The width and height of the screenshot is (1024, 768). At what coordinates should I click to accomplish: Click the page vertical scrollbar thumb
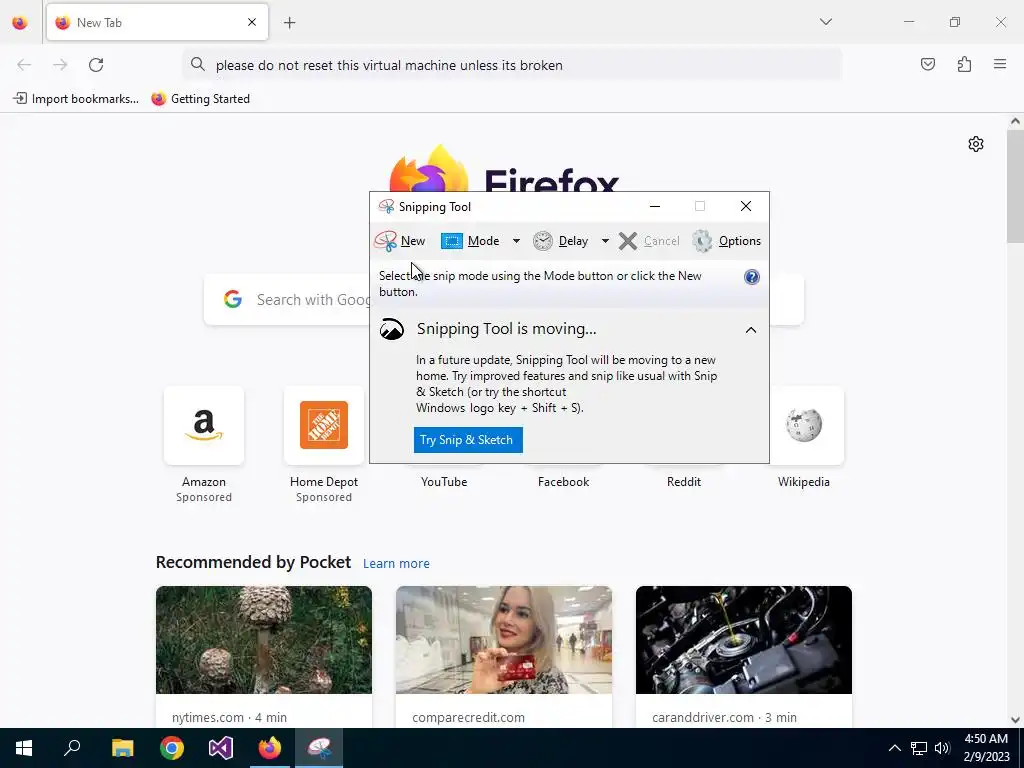(1015, 186)
